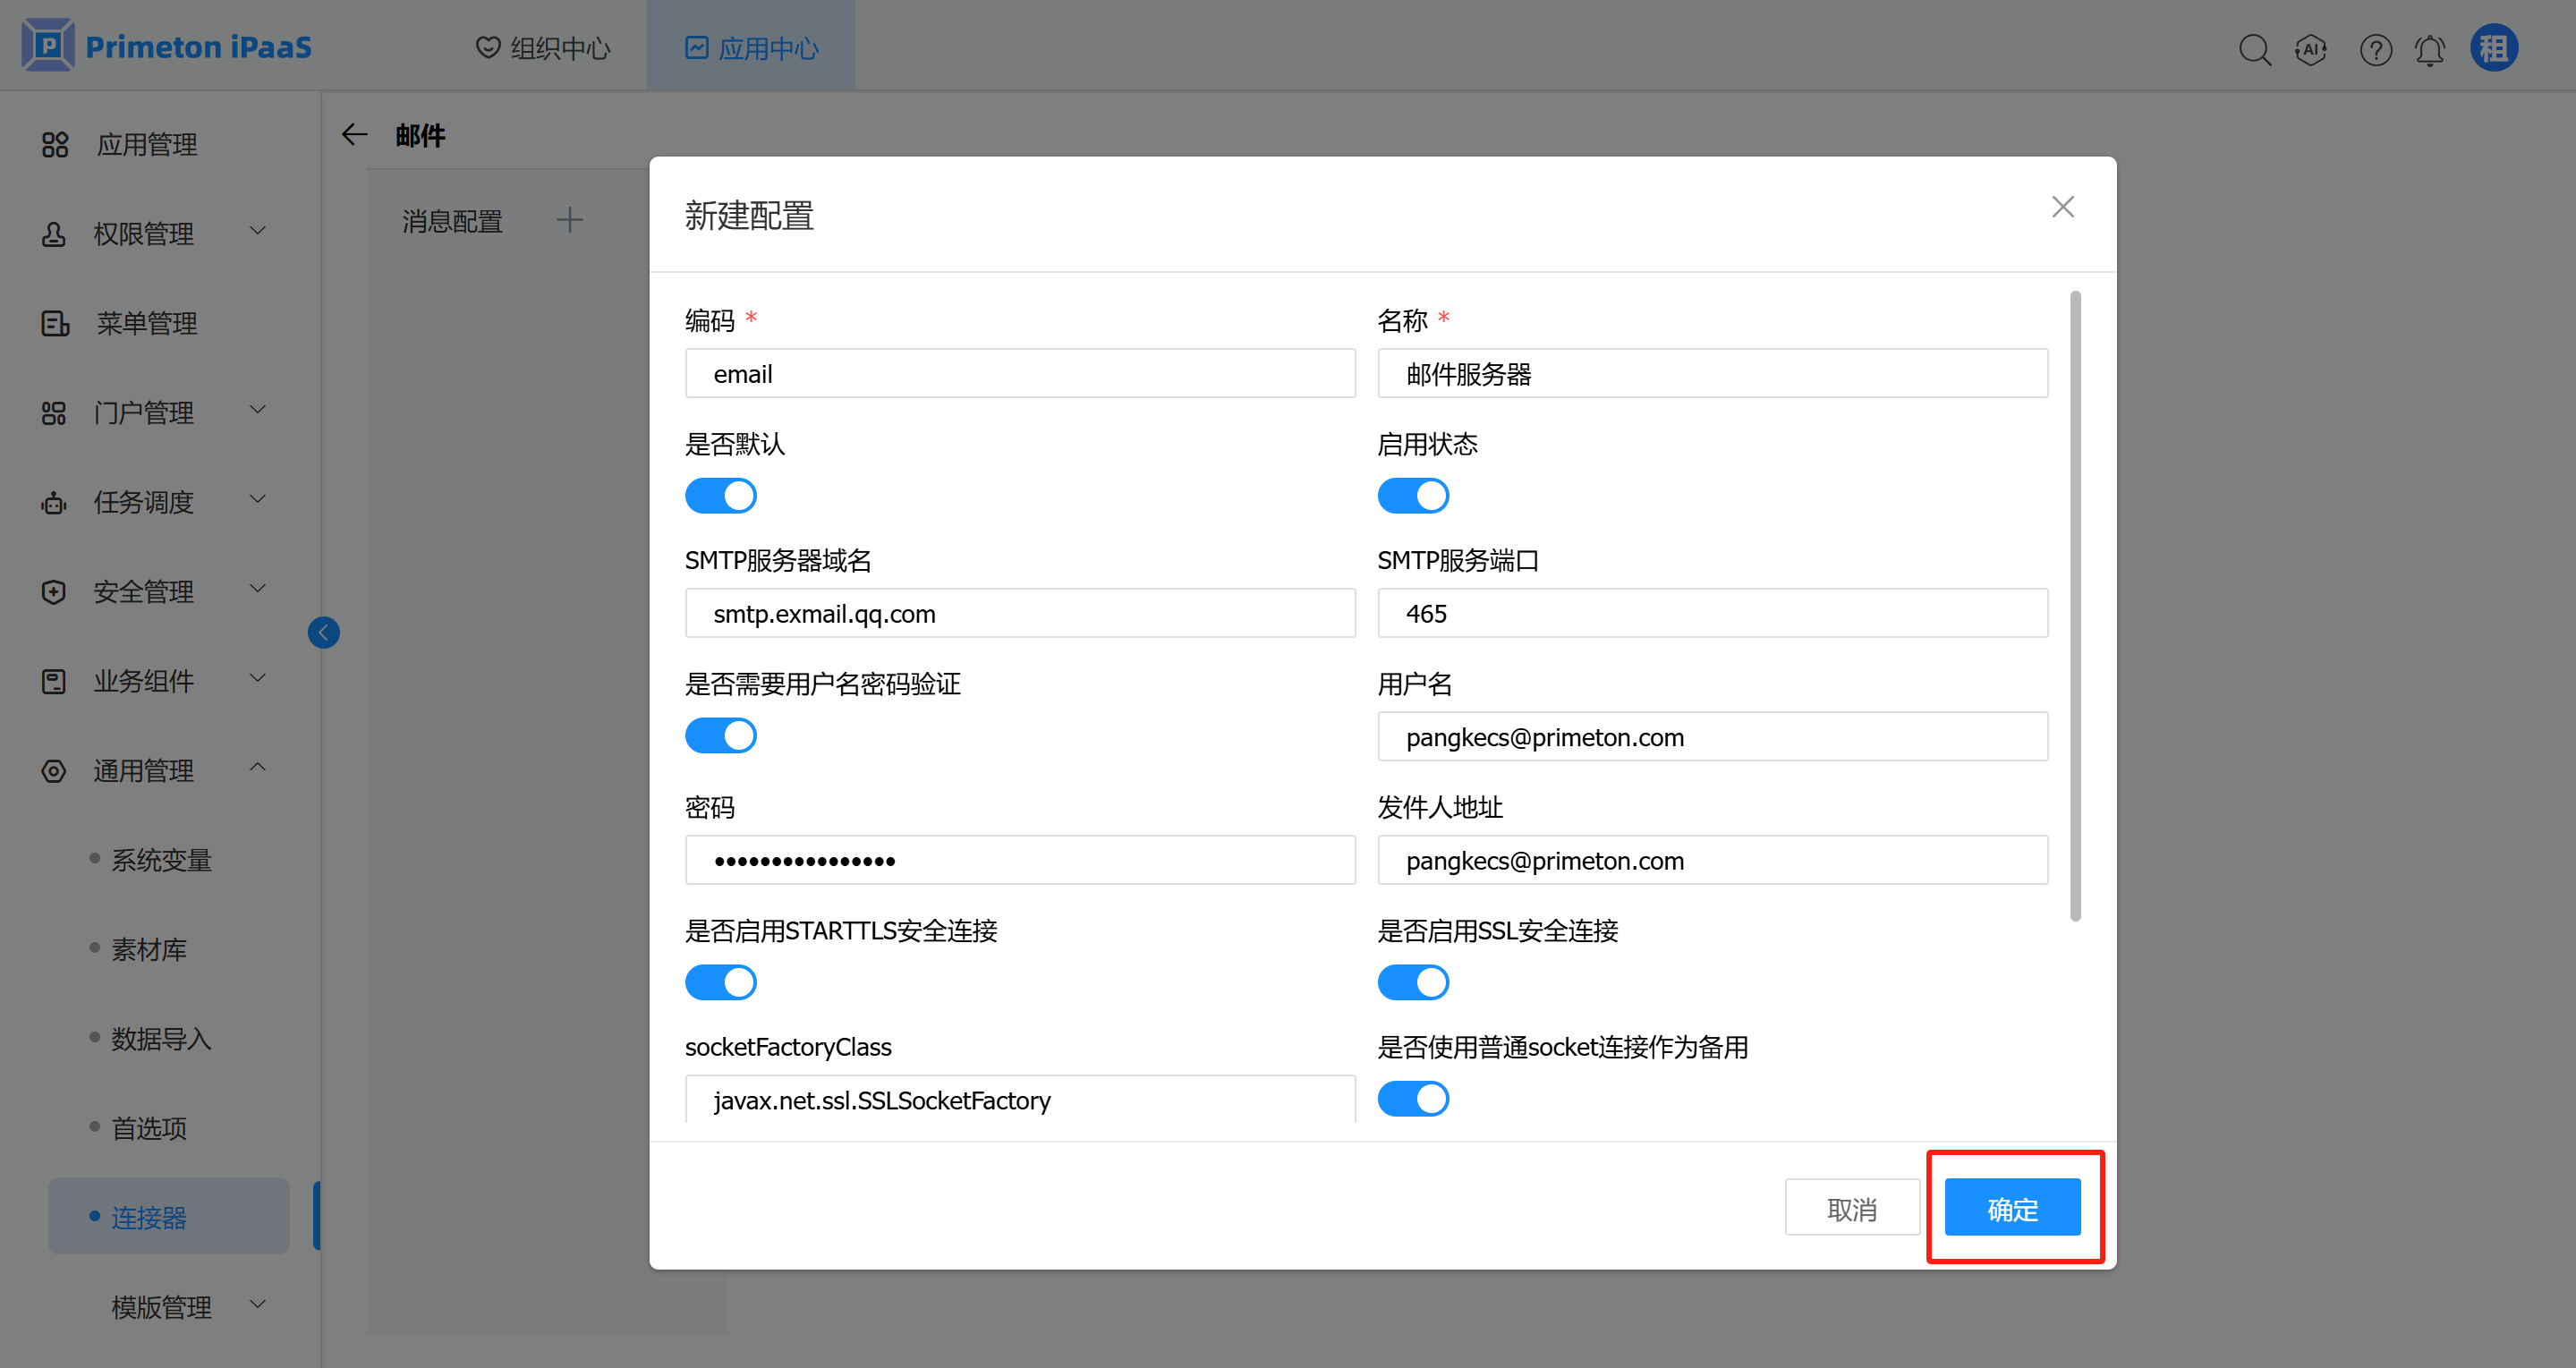
Task: Click the 取消 cancel button
Action: [x=1851, y=1208]
